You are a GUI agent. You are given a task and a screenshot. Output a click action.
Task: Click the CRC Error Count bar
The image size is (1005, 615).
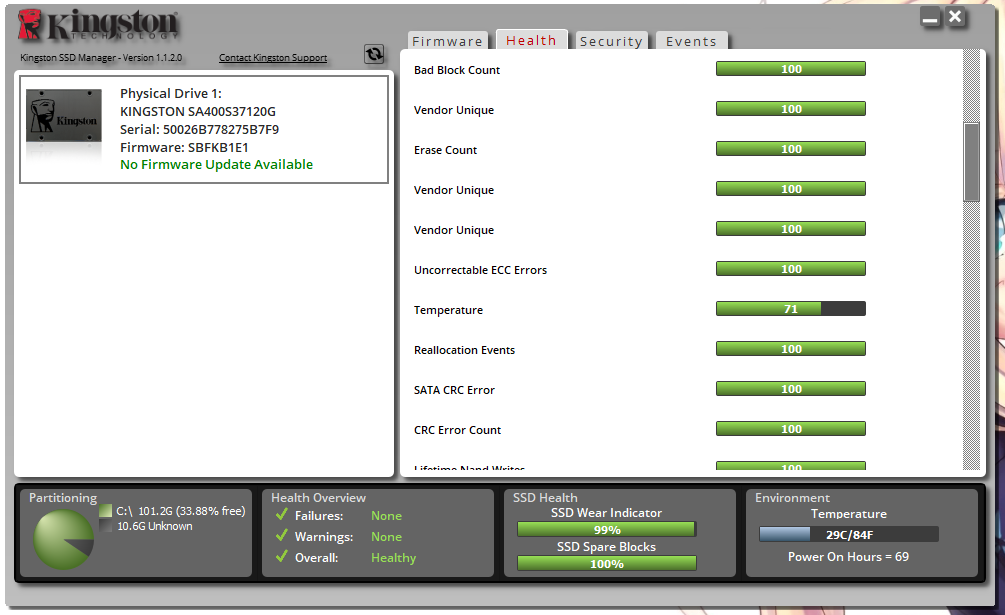(791, 429)
